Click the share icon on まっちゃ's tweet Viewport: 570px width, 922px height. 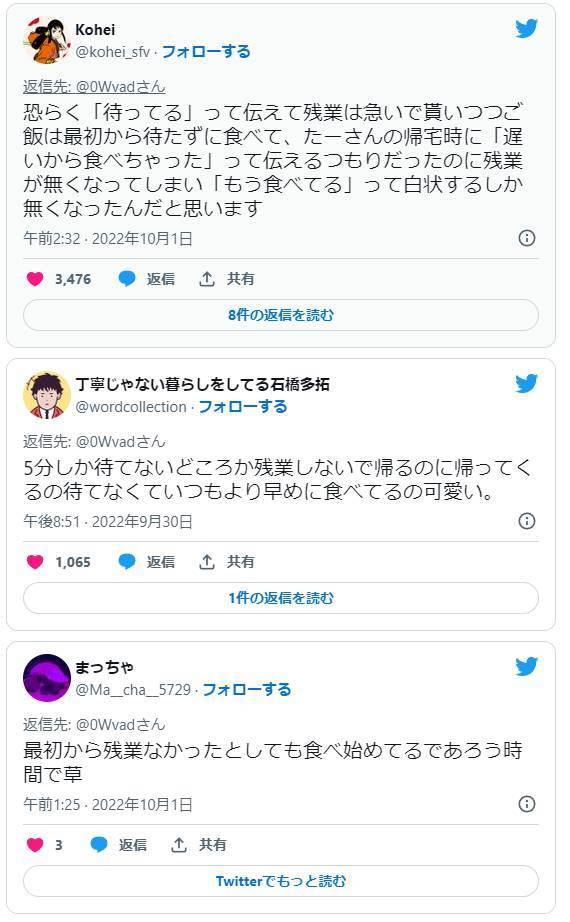(x=178, y=845)
